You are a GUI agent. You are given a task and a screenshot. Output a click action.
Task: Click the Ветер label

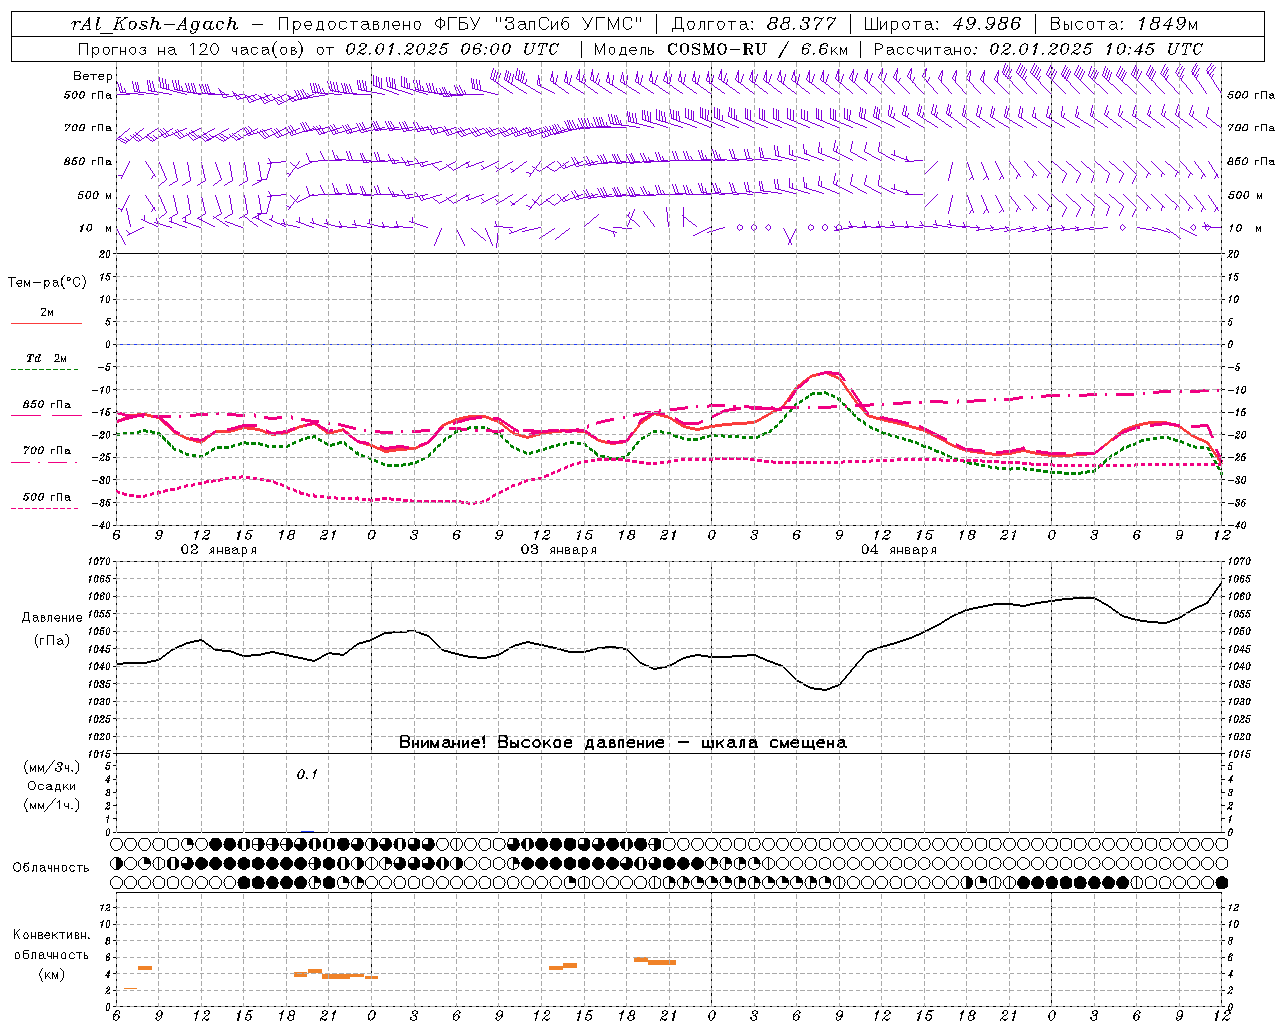pyautogui.click(x=93, y=76)
